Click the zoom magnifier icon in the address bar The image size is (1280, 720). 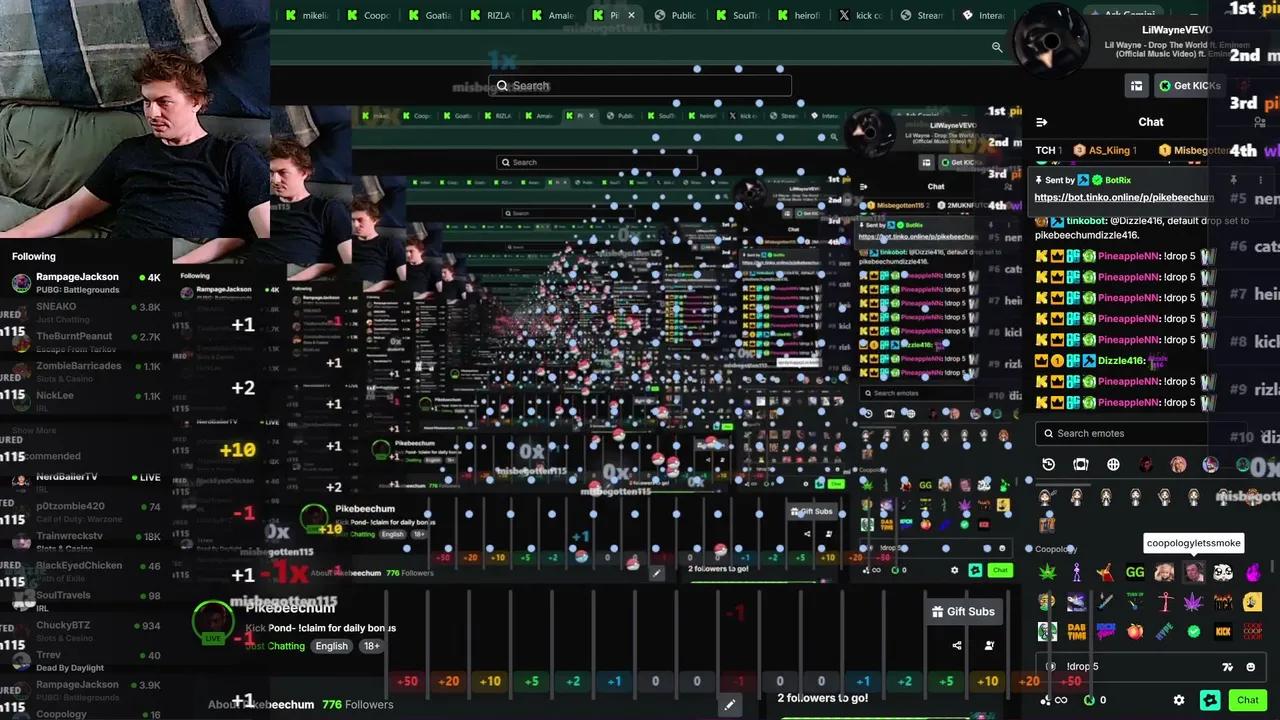(x=997, y=47)
